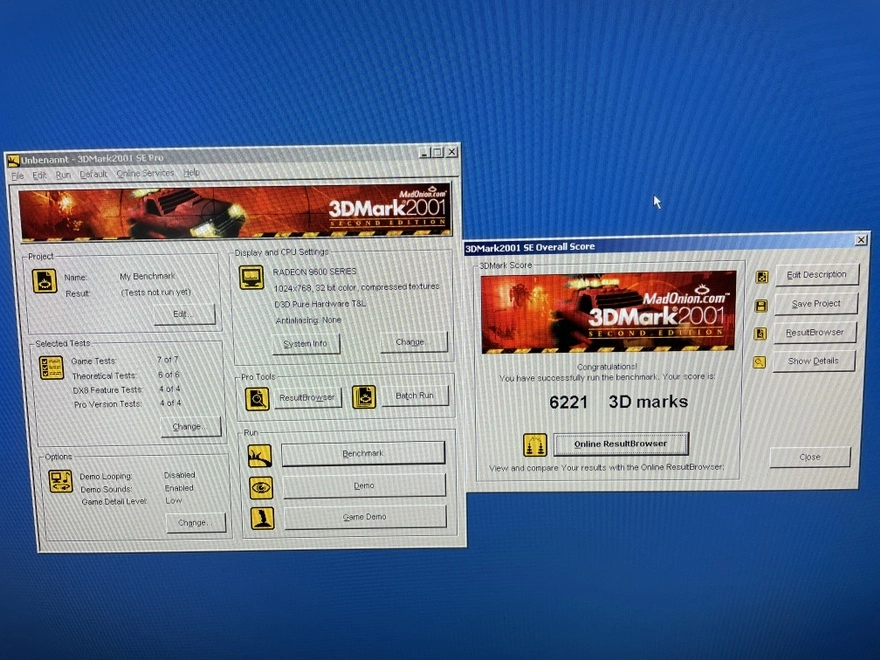Click the Selected Tests checklist icon

[52, 368]
